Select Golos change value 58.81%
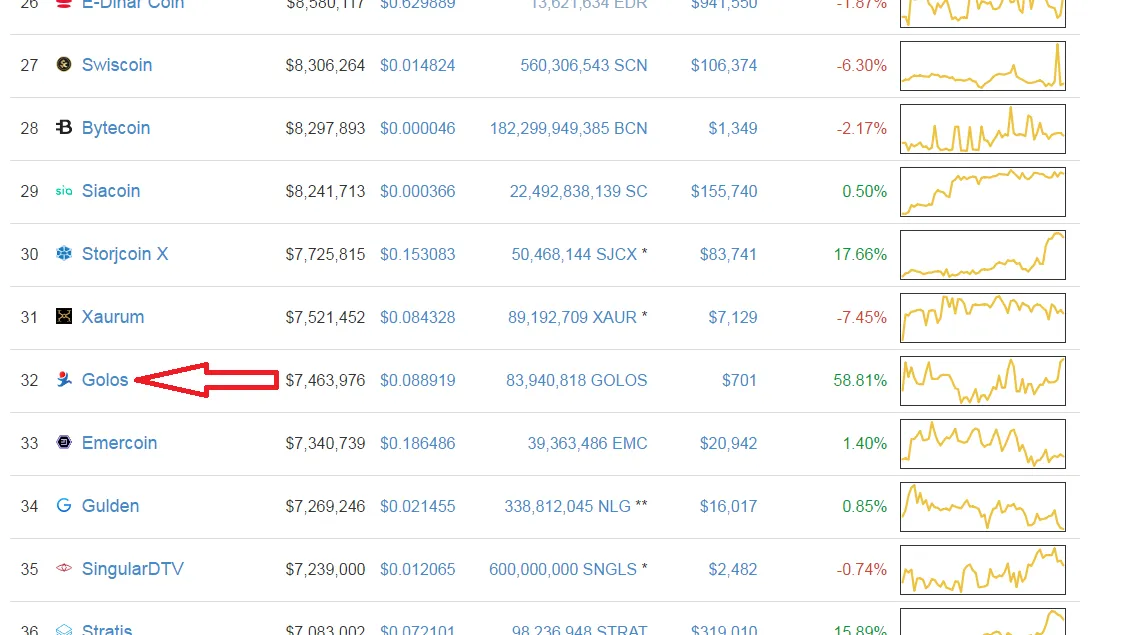Image resolution: width=1129 pixels, height=635 pixels. [860, 380]
